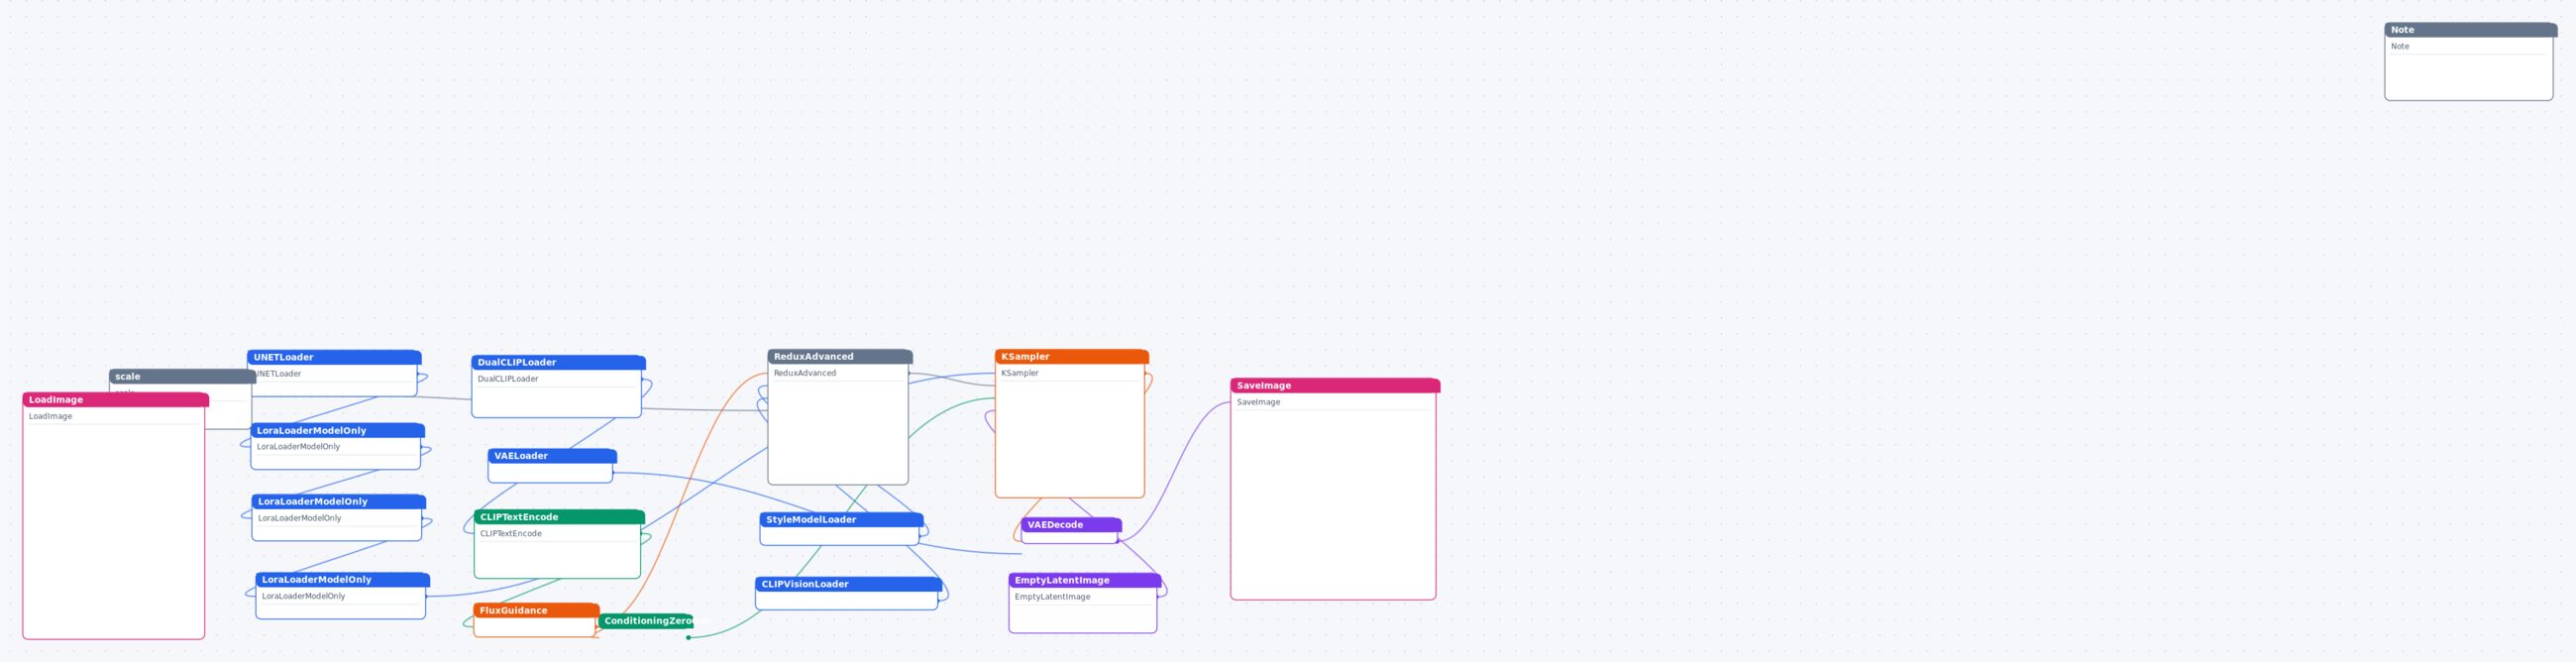Click the small "LoadImage" label inside the node body
This screenshot has height=662, width=2576.
(x=50, y=416)
